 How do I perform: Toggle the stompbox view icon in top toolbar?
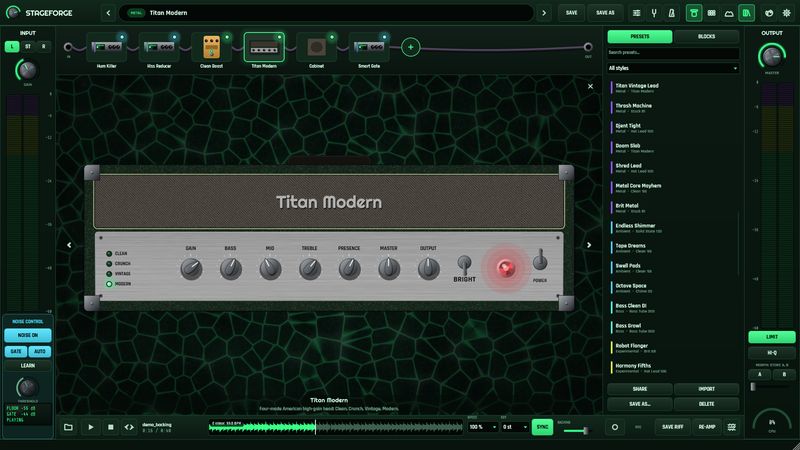click(693, 13)
